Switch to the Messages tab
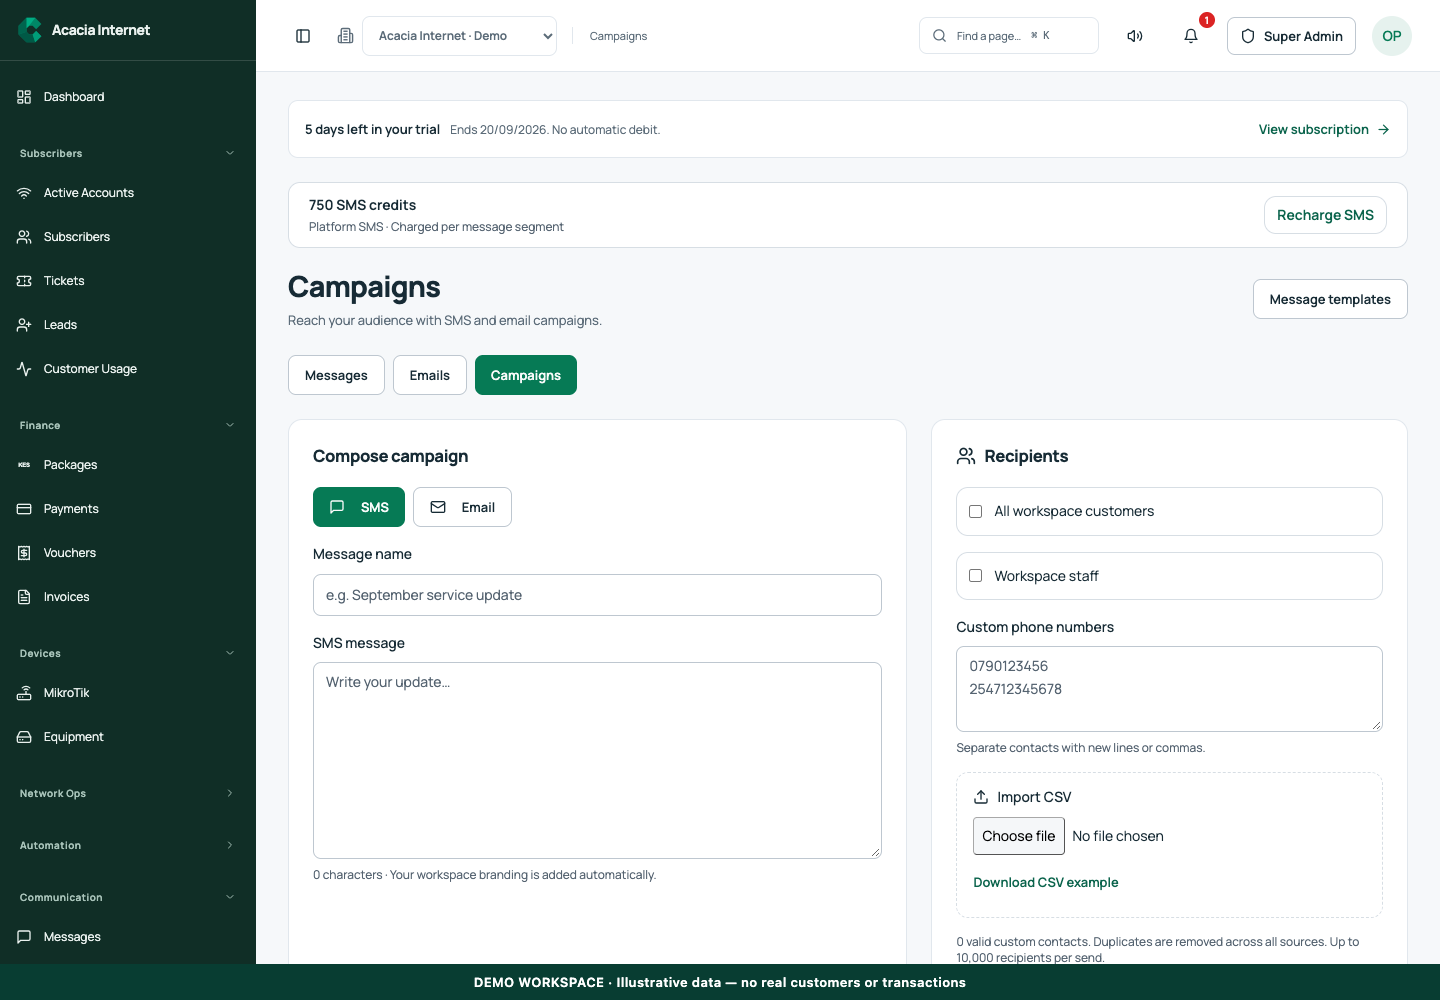Image resolution: width=1440 pixels, height=1000 pixels. [x=336, y=375]
